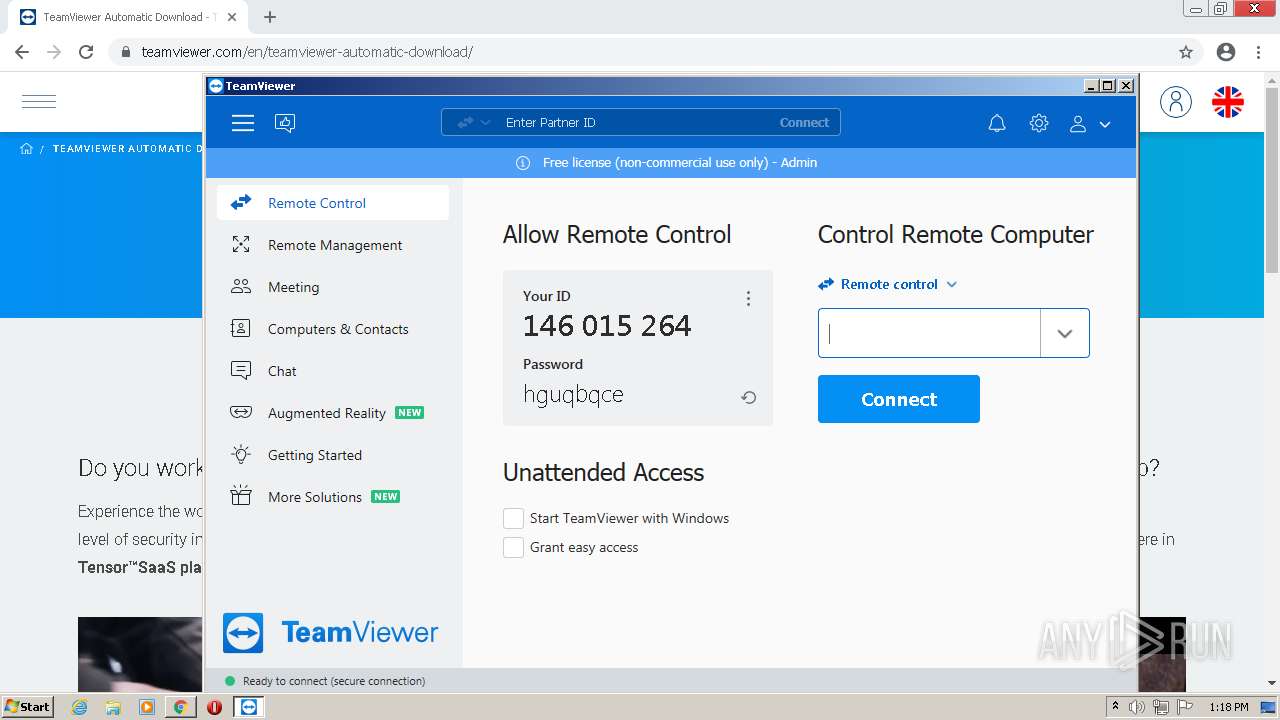Open the Windows Start menu

(27, 707)
